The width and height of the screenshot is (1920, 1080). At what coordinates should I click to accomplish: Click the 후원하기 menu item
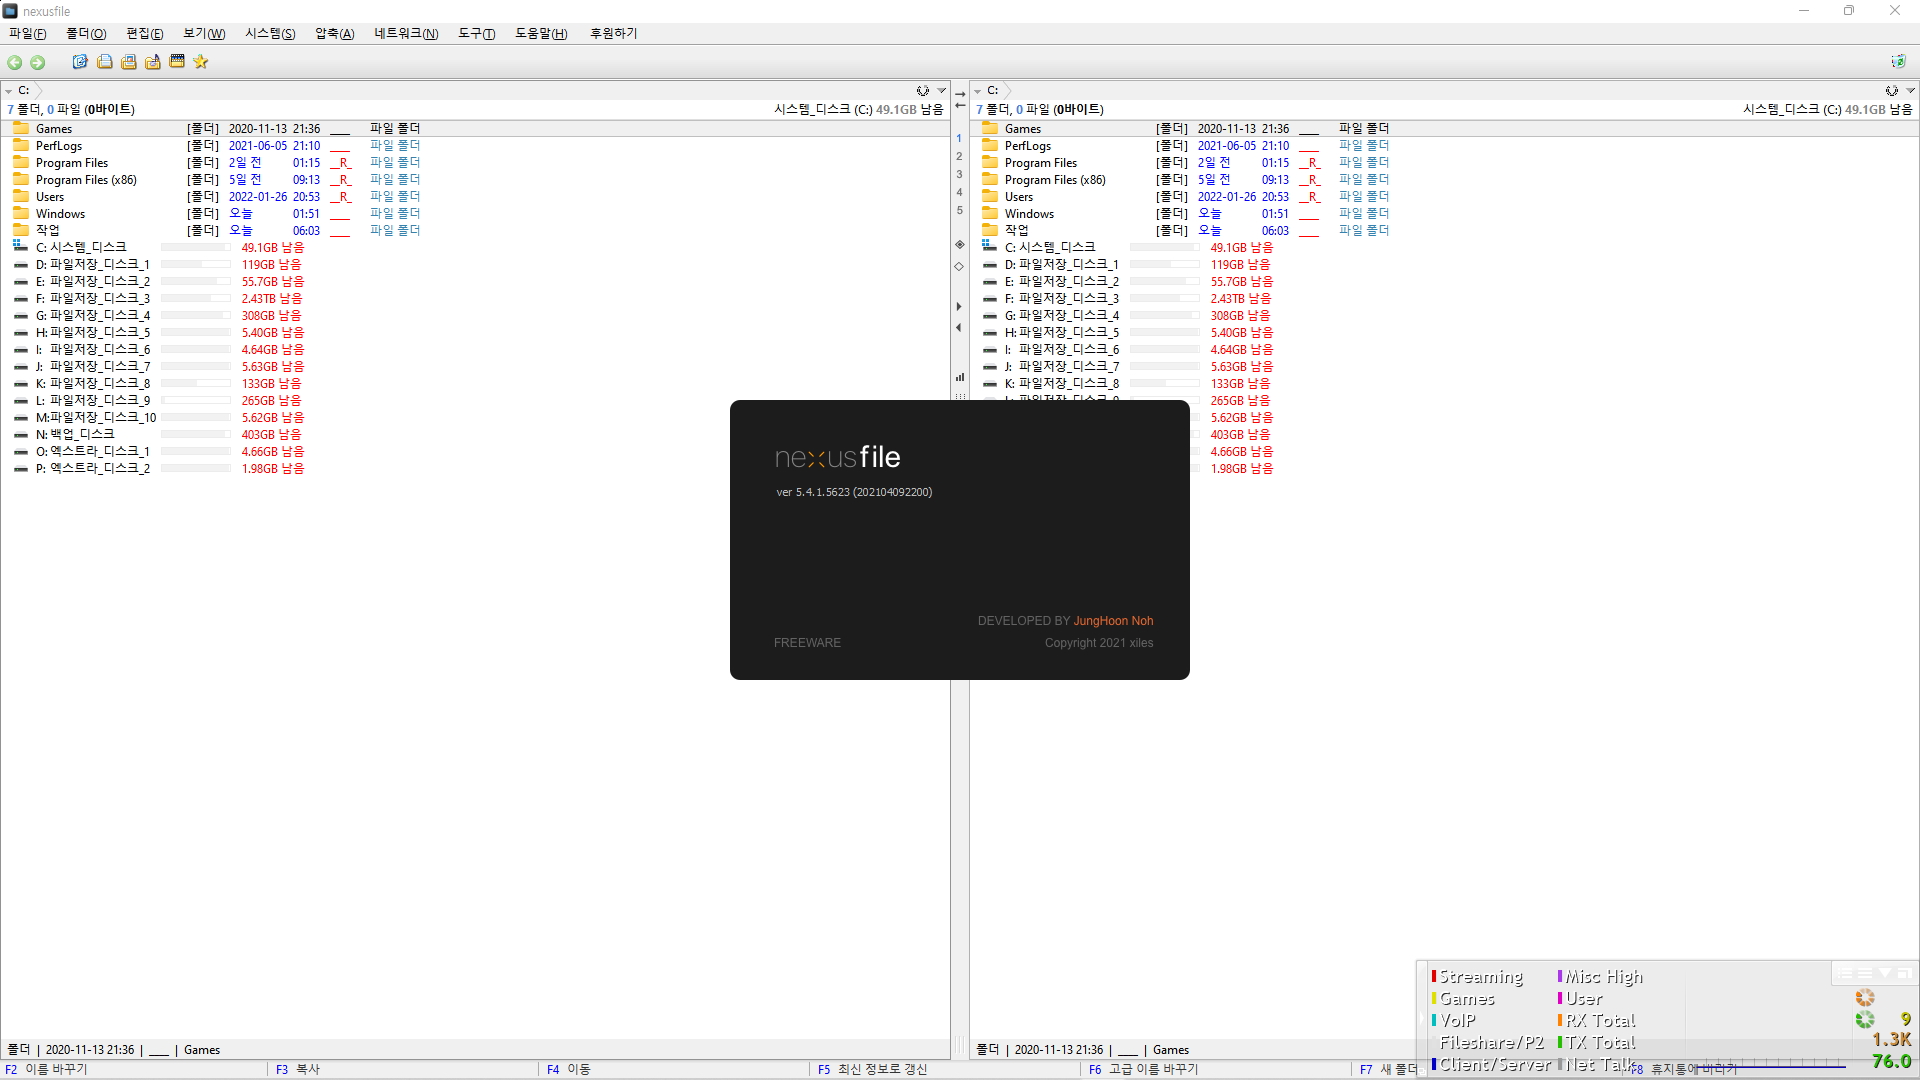pyautogui.click(x=614, y=34)
